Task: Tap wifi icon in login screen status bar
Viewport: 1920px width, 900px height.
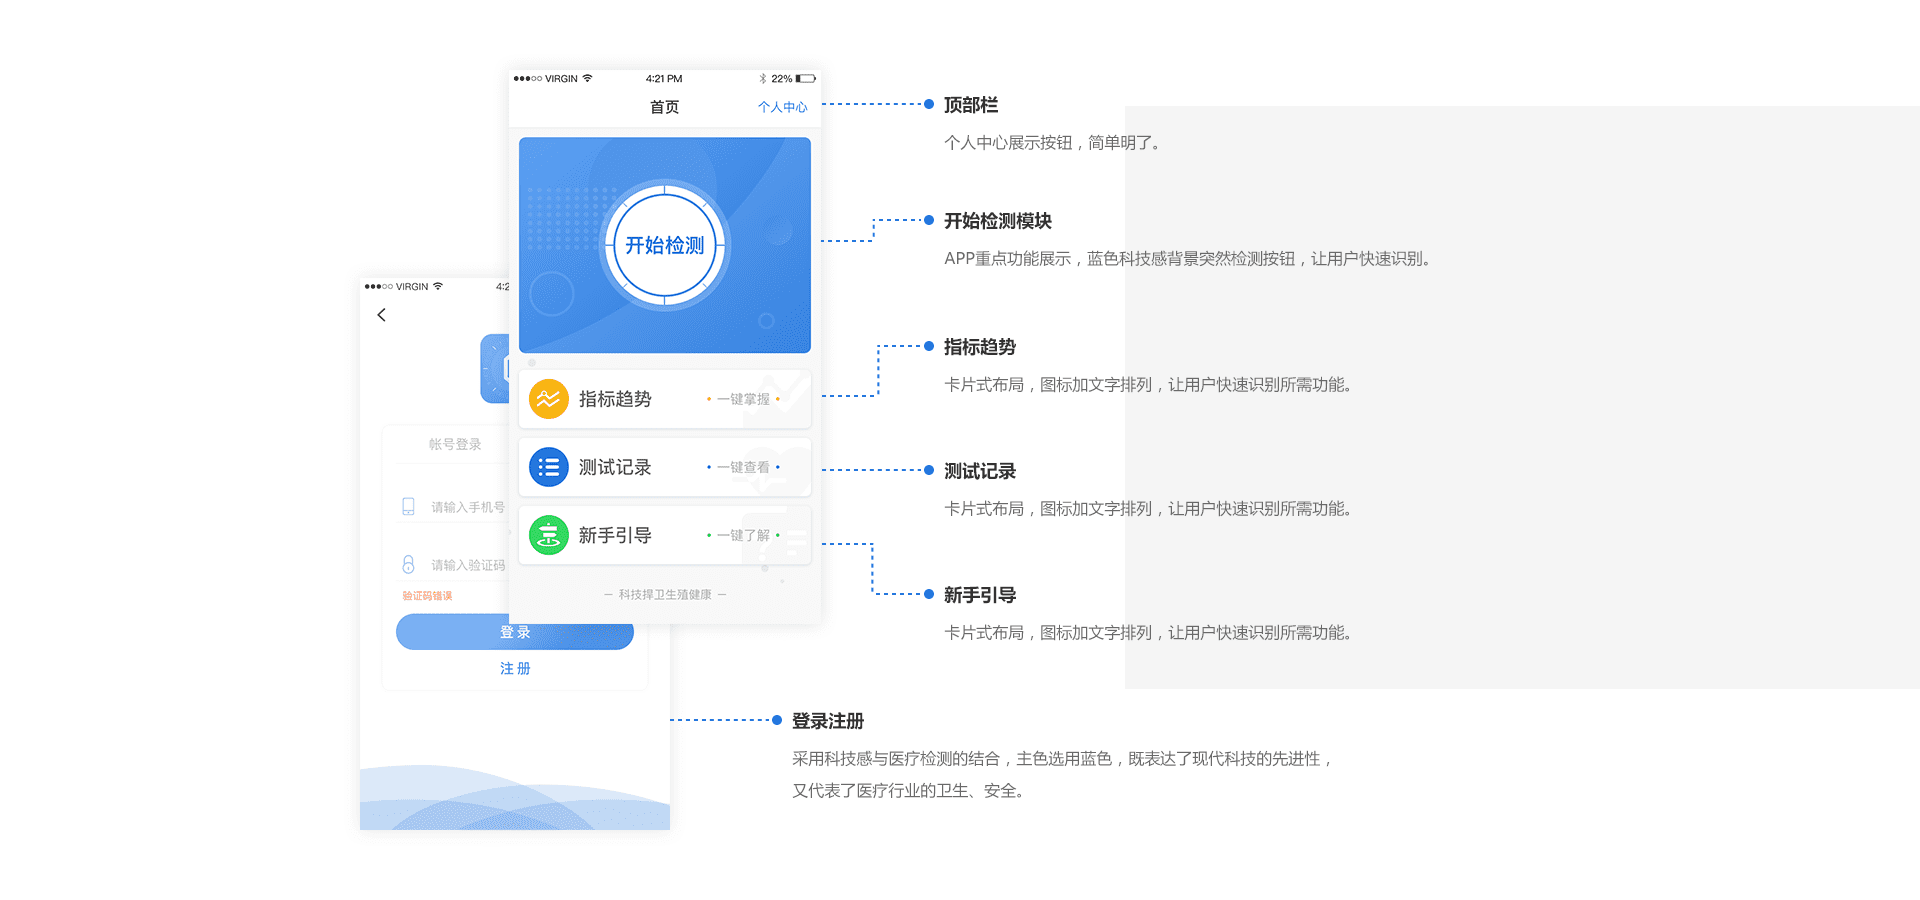Action: click(x=438, y=286)
